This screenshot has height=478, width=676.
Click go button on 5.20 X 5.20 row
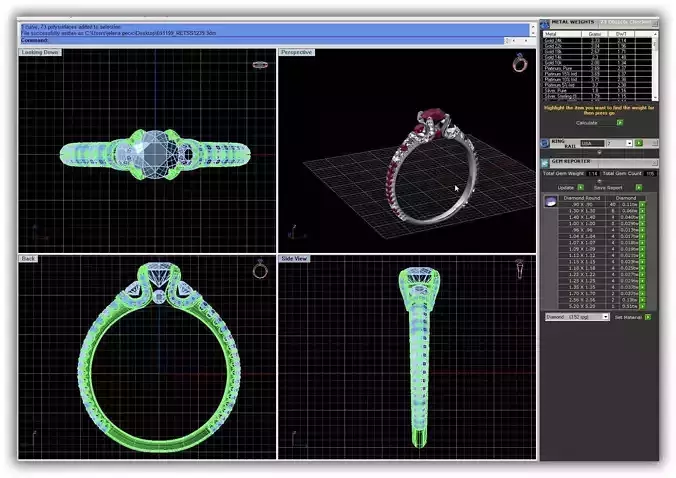pyautogui.click(x=642, y=306)
